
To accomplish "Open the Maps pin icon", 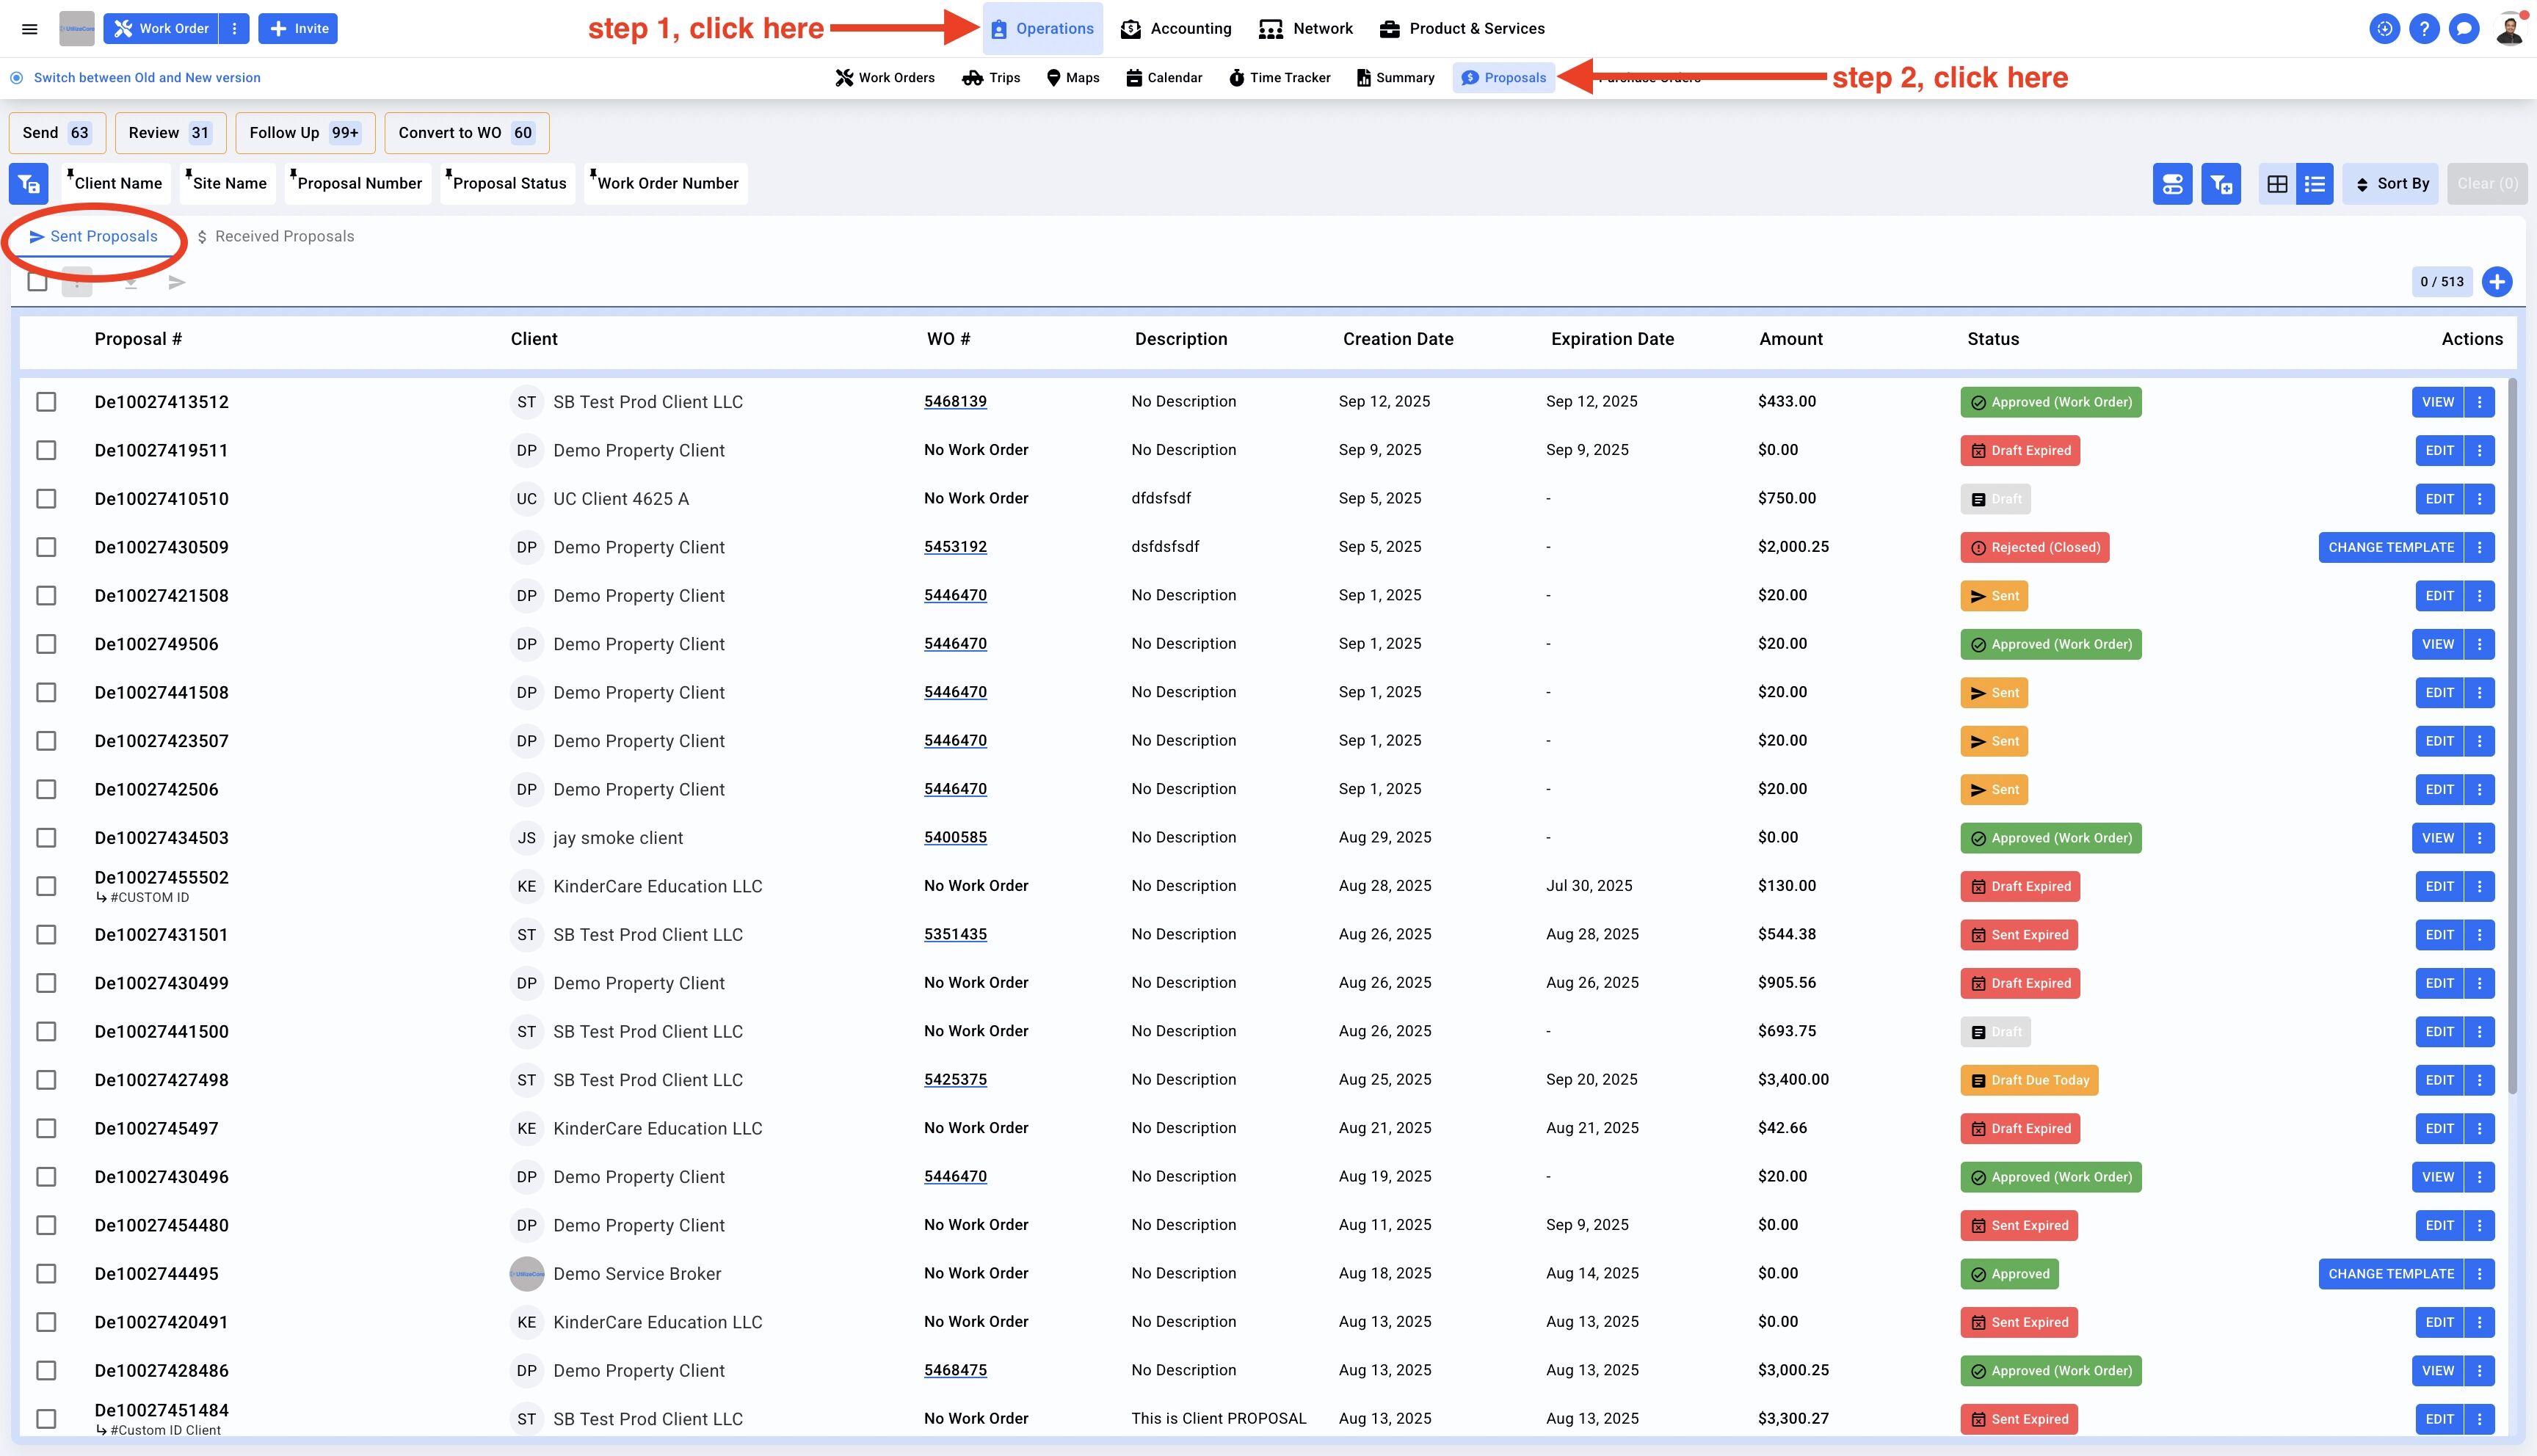I will pos(1053,78).
